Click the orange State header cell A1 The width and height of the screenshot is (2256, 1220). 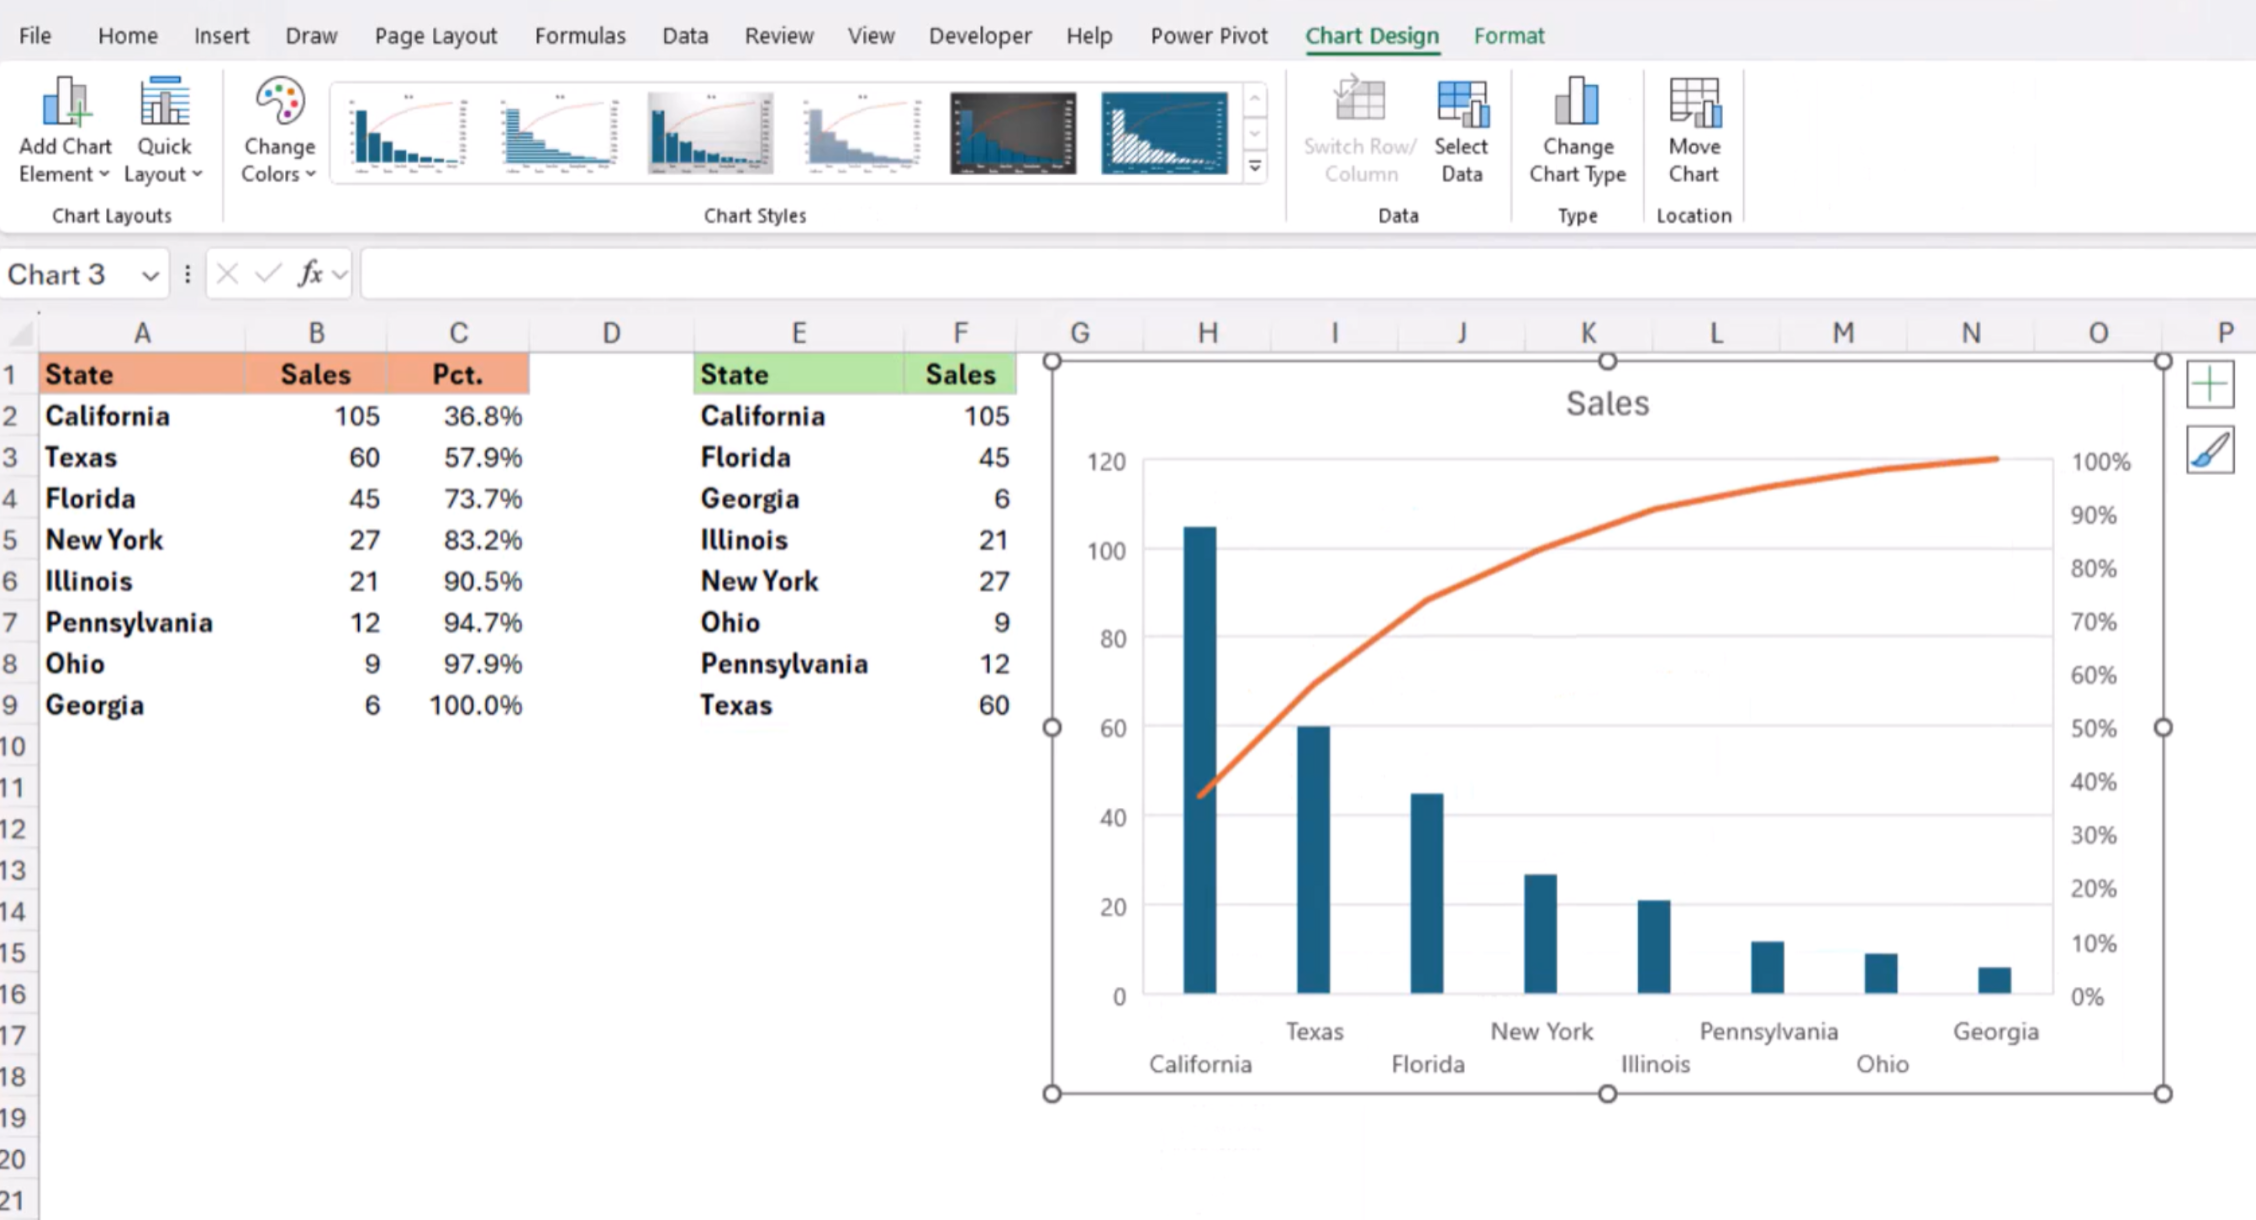(142, 374)
